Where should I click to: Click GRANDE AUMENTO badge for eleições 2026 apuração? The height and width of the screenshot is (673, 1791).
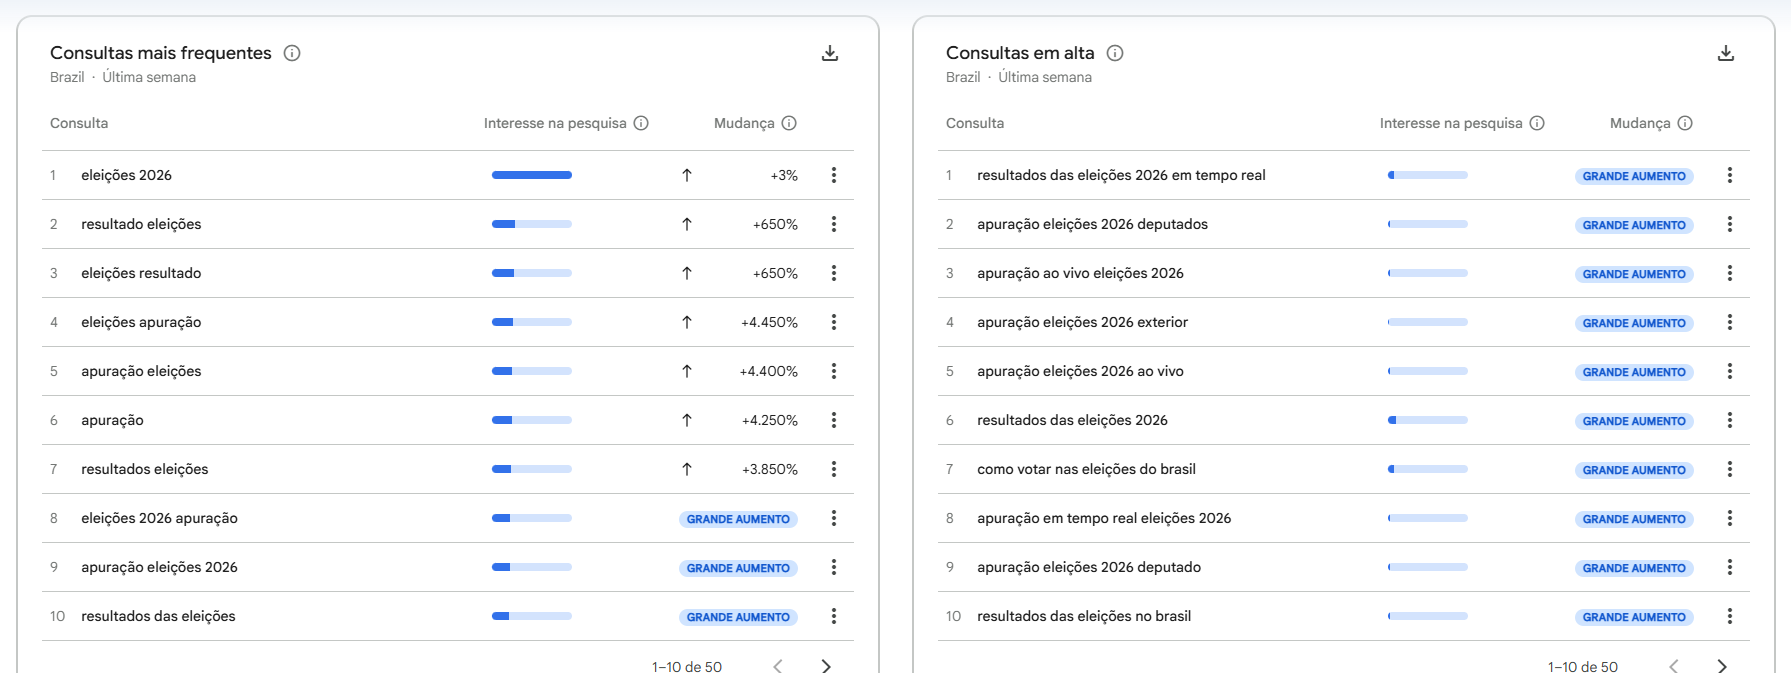tap(738, 519)
